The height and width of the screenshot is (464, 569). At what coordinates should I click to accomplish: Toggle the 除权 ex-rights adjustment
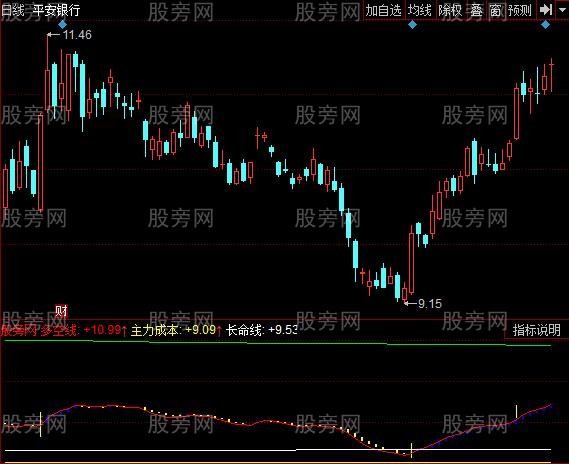(x=450, y=11)
